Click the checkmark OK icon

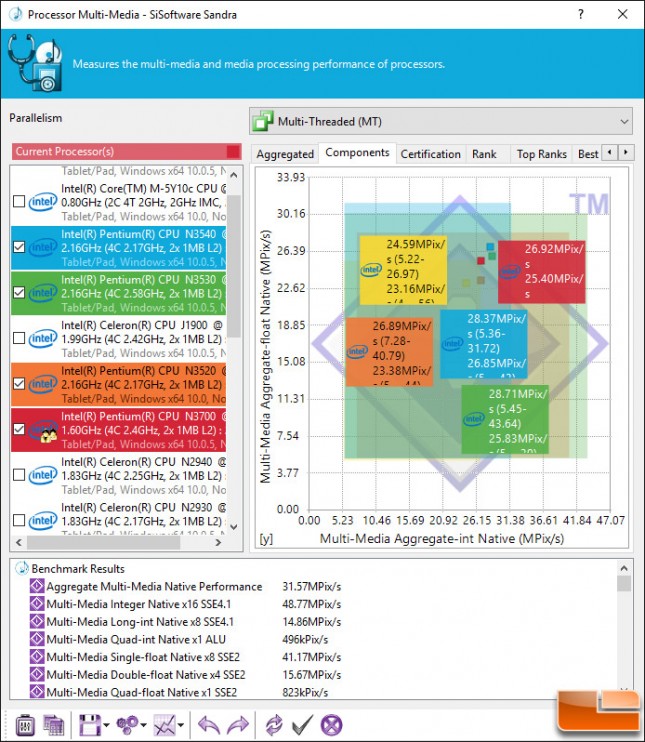coord(302,725)
